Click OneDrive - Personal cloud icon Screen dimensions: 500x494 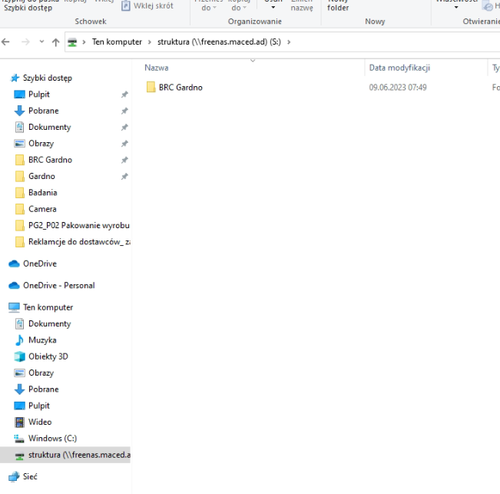click(x=14, y=285)
